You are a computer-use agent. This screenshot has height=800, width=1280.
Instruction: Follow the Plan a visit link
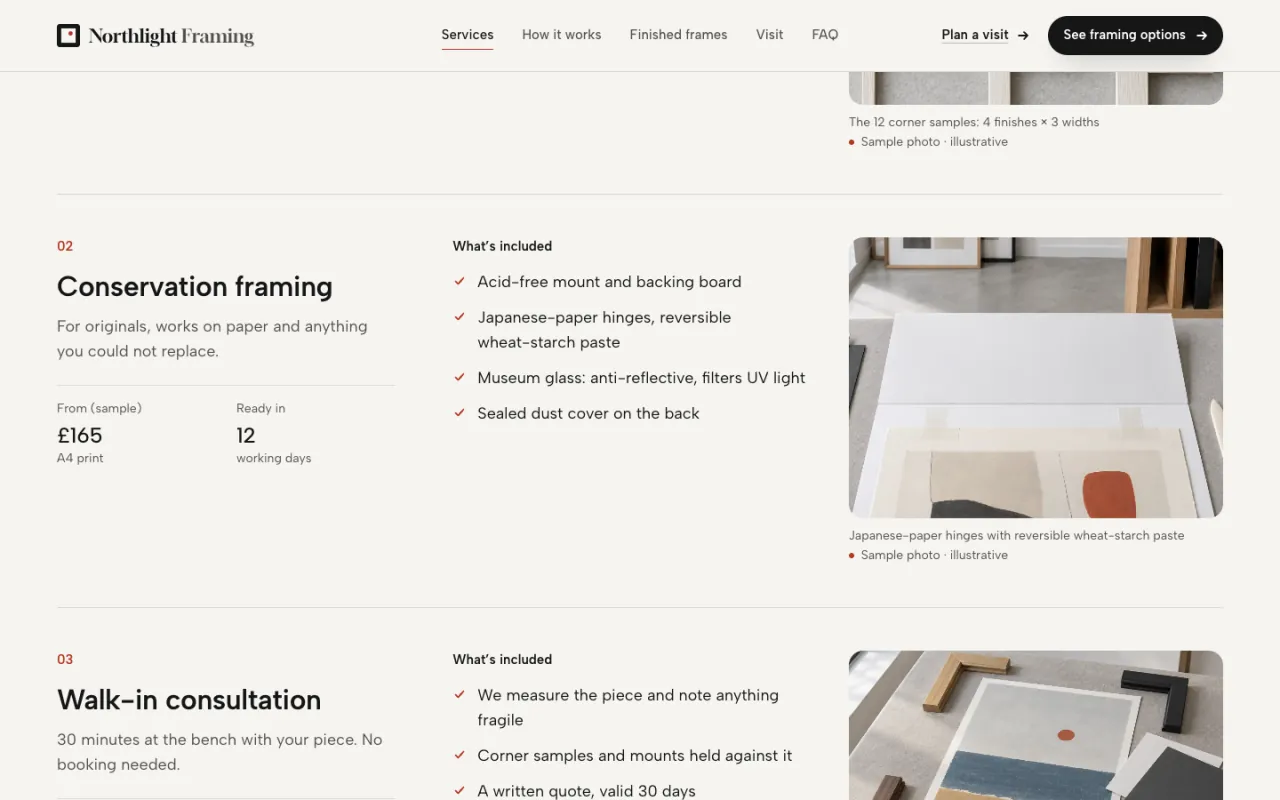pyautogui.click(x=985, y=35)
